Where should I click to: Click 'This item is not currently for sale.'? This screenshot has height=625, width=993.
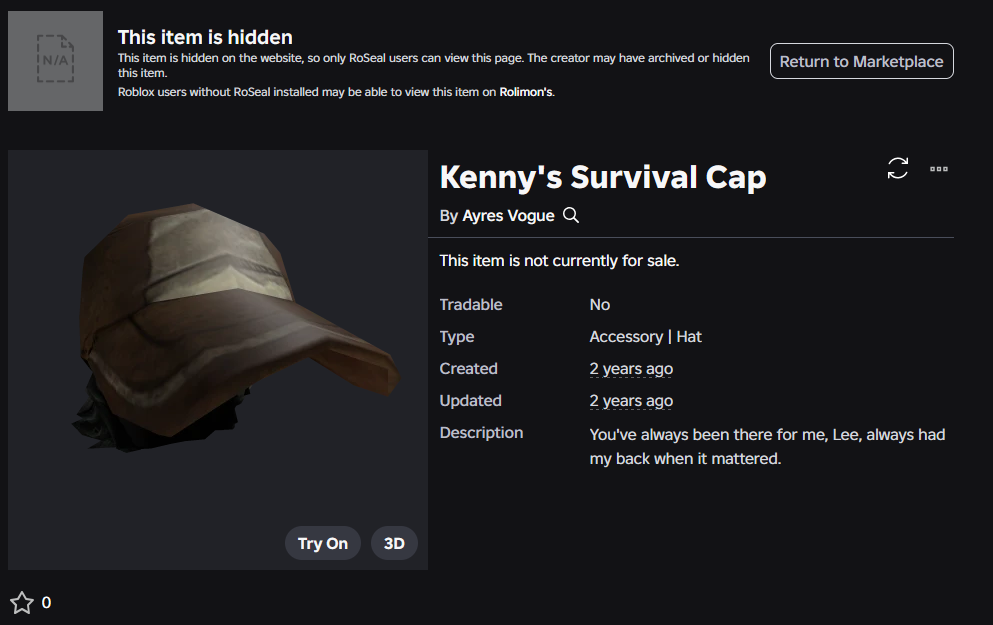click(x=559, y=260)
